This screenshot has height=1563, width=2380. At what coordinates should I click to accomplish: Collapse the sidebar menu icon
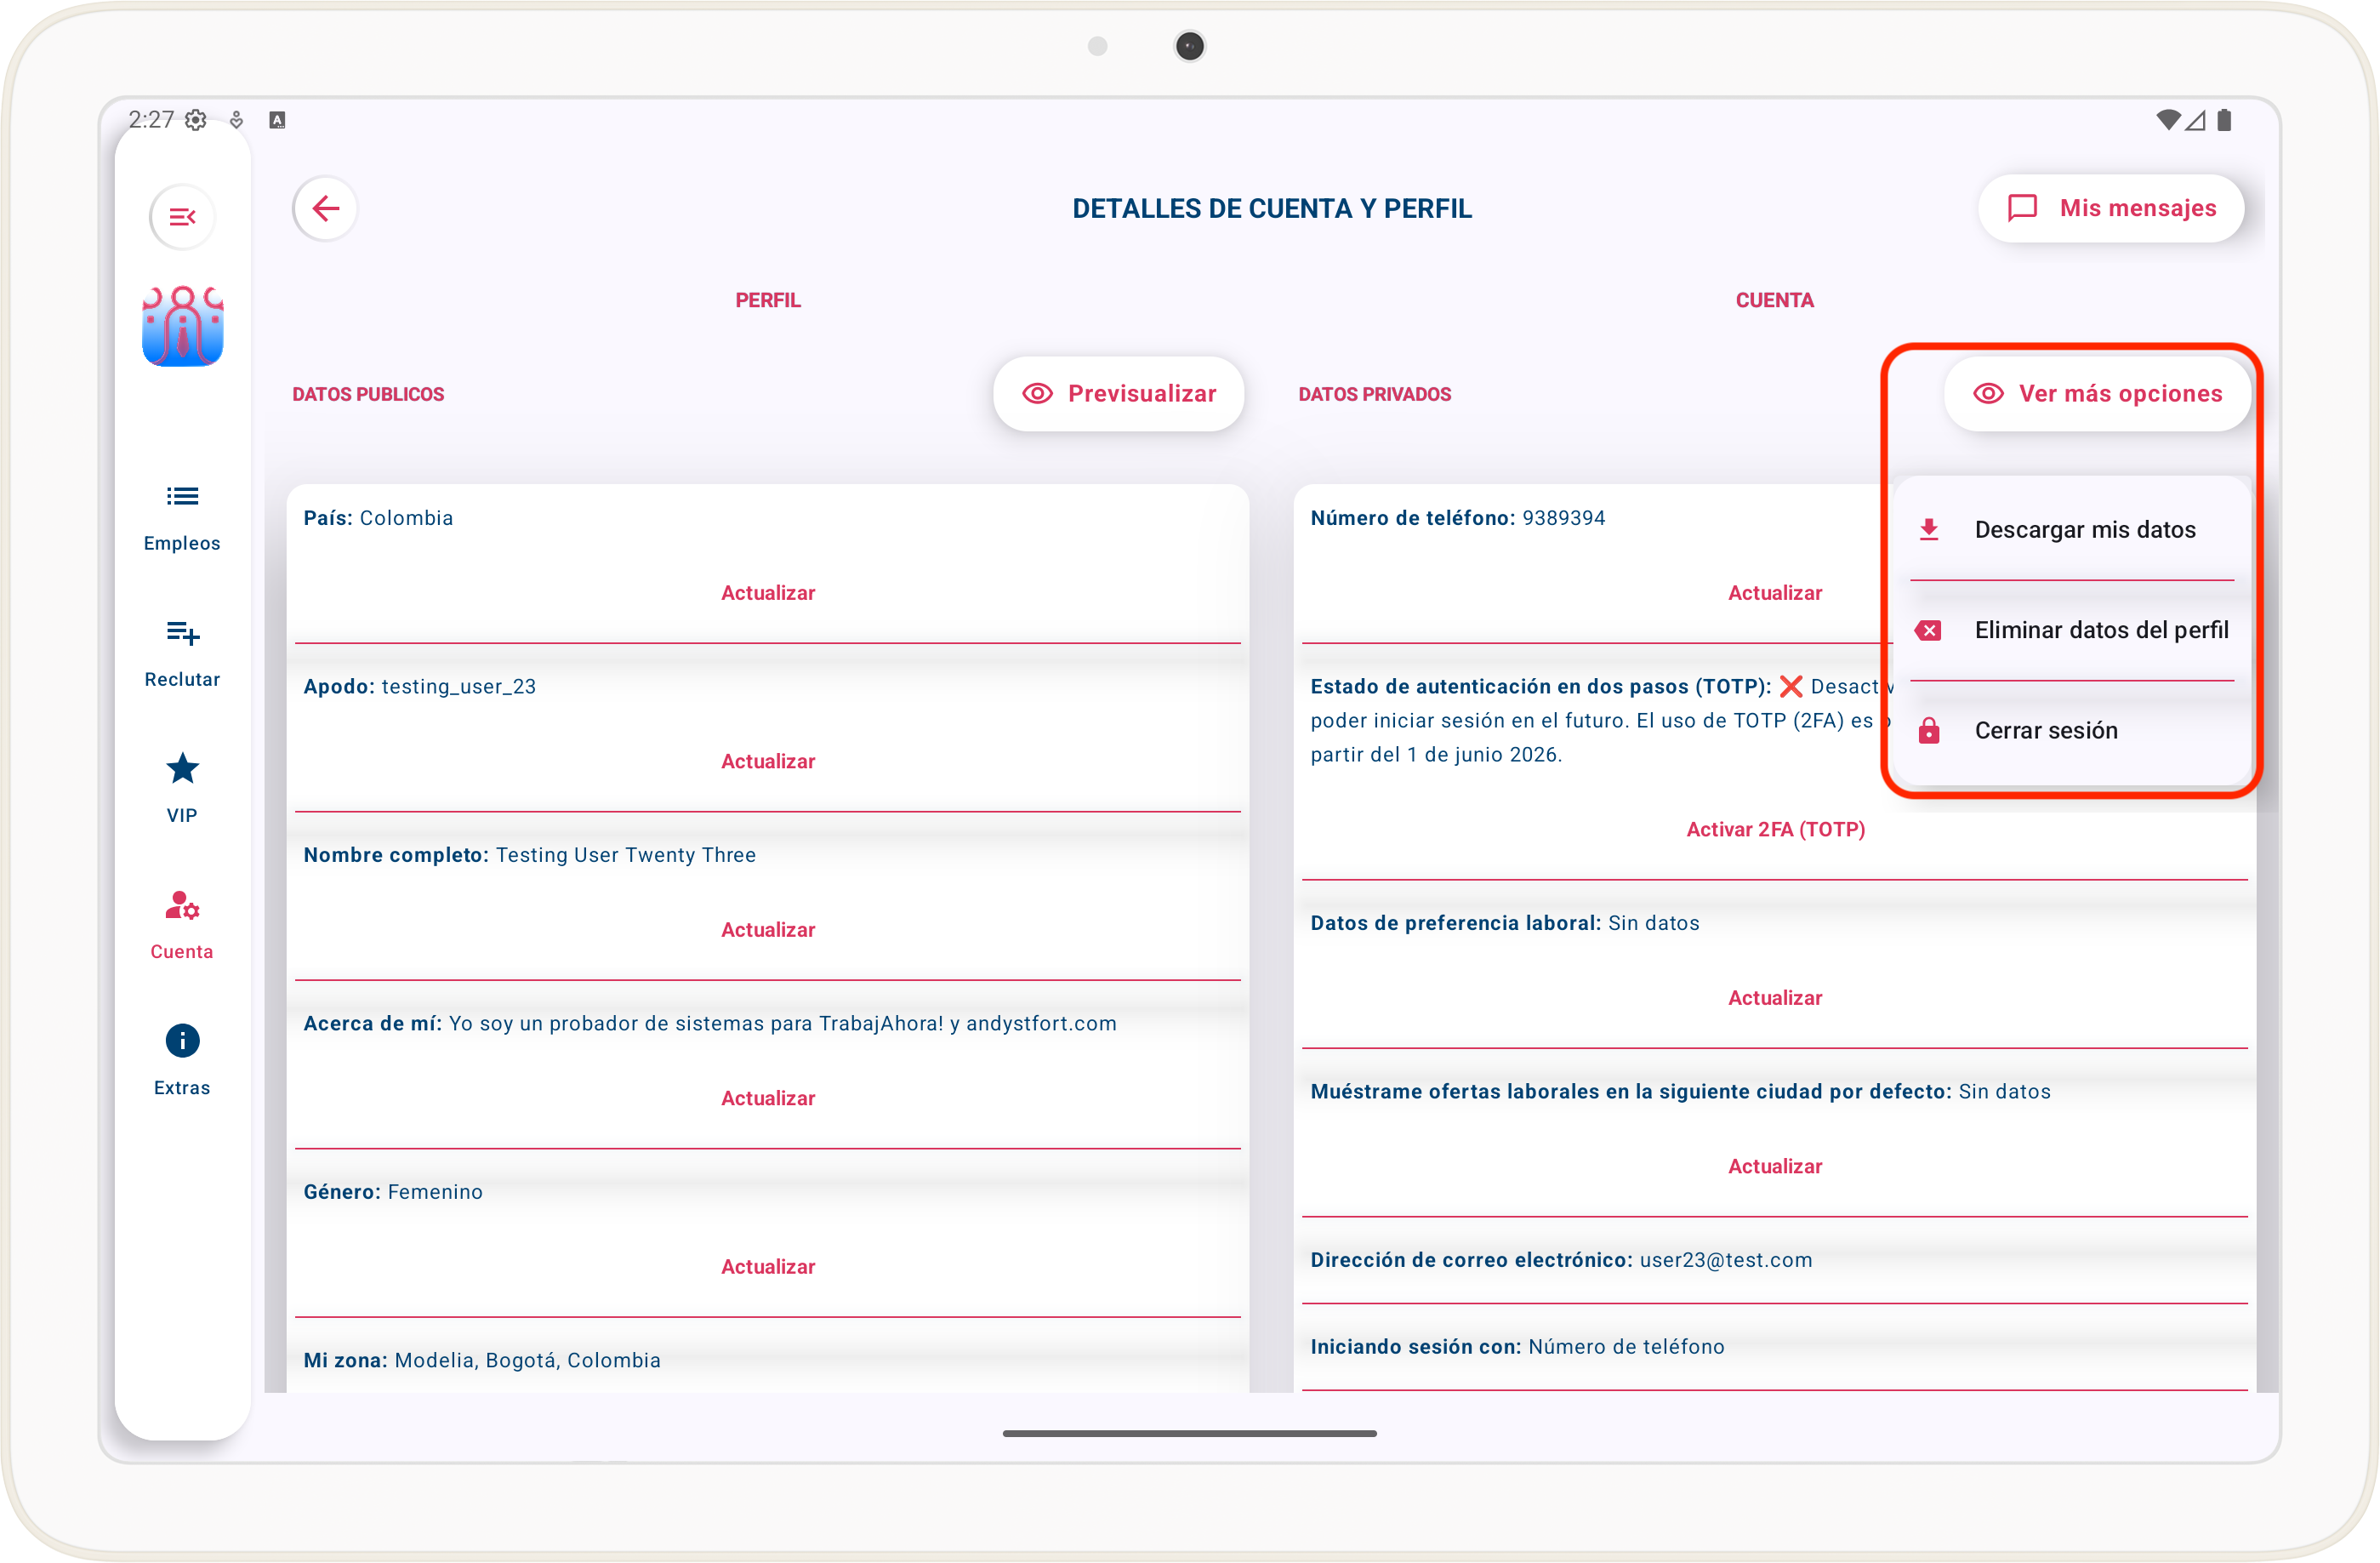pos(182,216)
